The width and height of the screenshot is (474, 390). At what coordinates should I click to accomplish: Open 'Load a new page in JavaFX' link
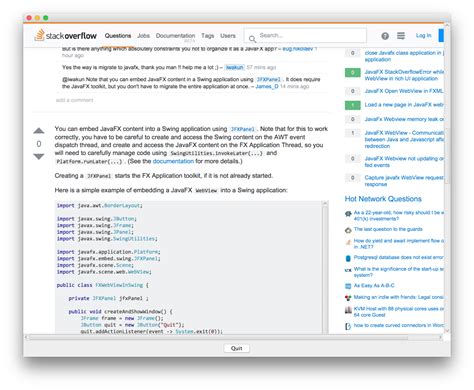point(404,105)
